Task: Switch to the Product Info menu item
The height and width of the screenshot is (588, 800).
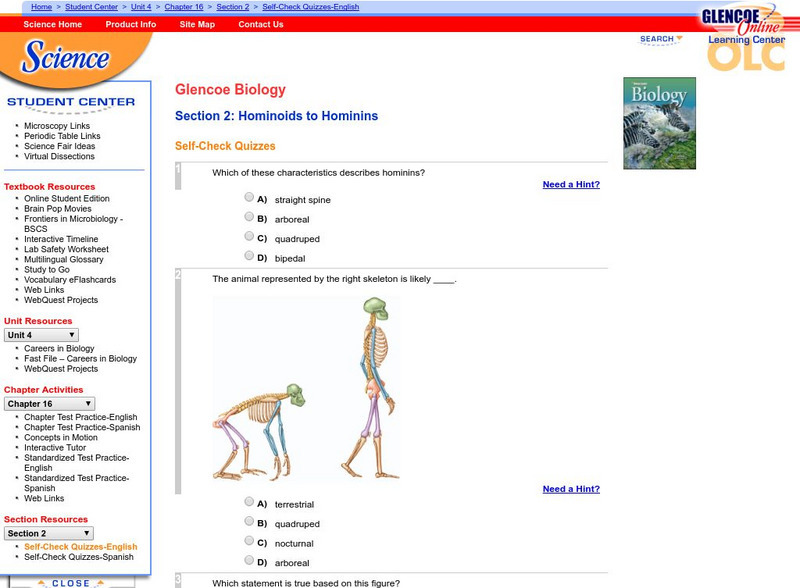Action: pyautogui.click(x=130, y=24)
